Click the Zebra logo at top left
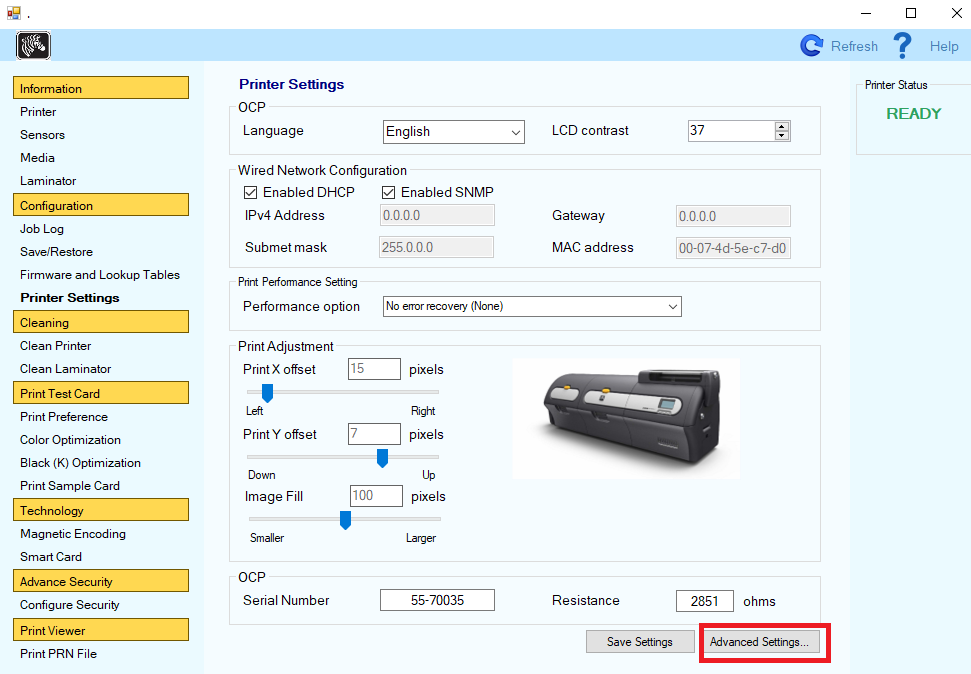Viewport: 971px width, 674px height. [33, 45]
